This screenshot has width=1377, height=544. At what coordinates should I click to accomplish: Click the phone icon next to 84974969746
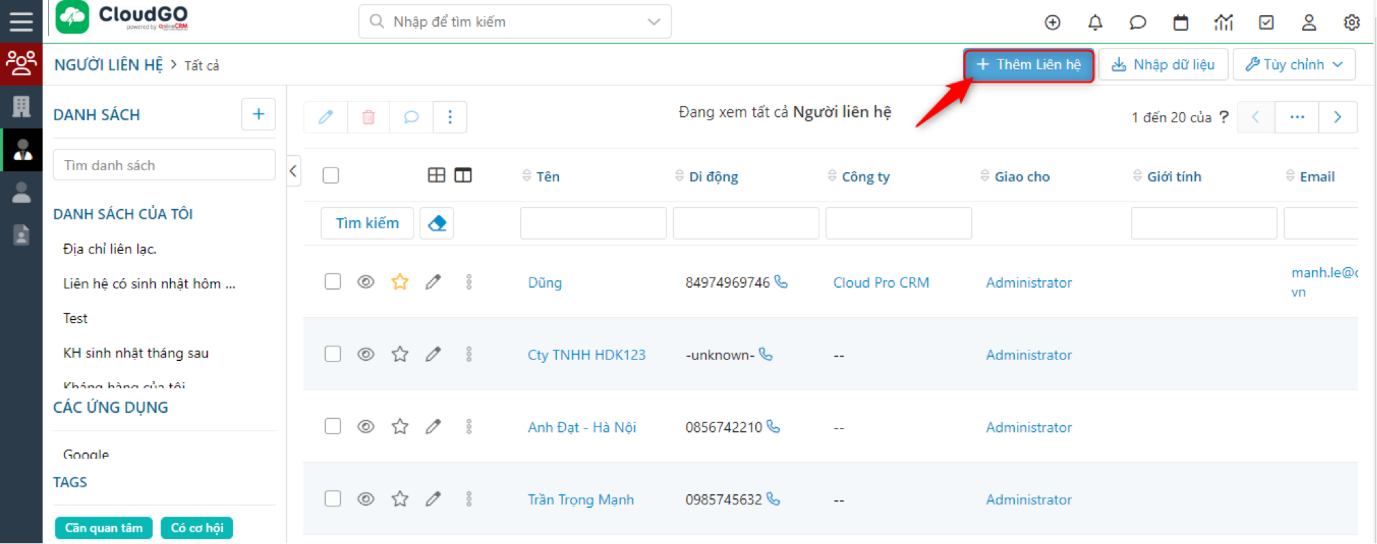pyautogui.click(x=781, y=283)
